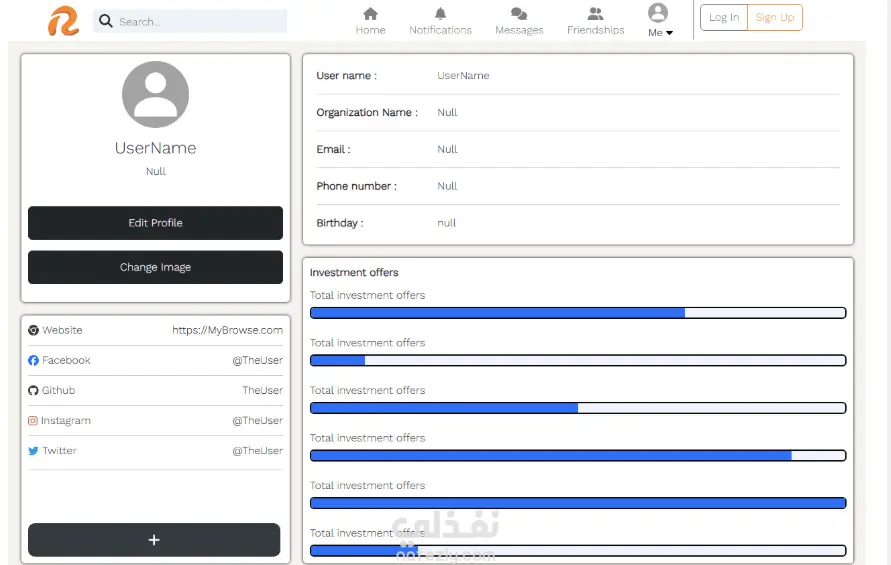The height and width of the screenshot is (565, 891).
Task: Click the Log In button
Action: coord(724,18)
